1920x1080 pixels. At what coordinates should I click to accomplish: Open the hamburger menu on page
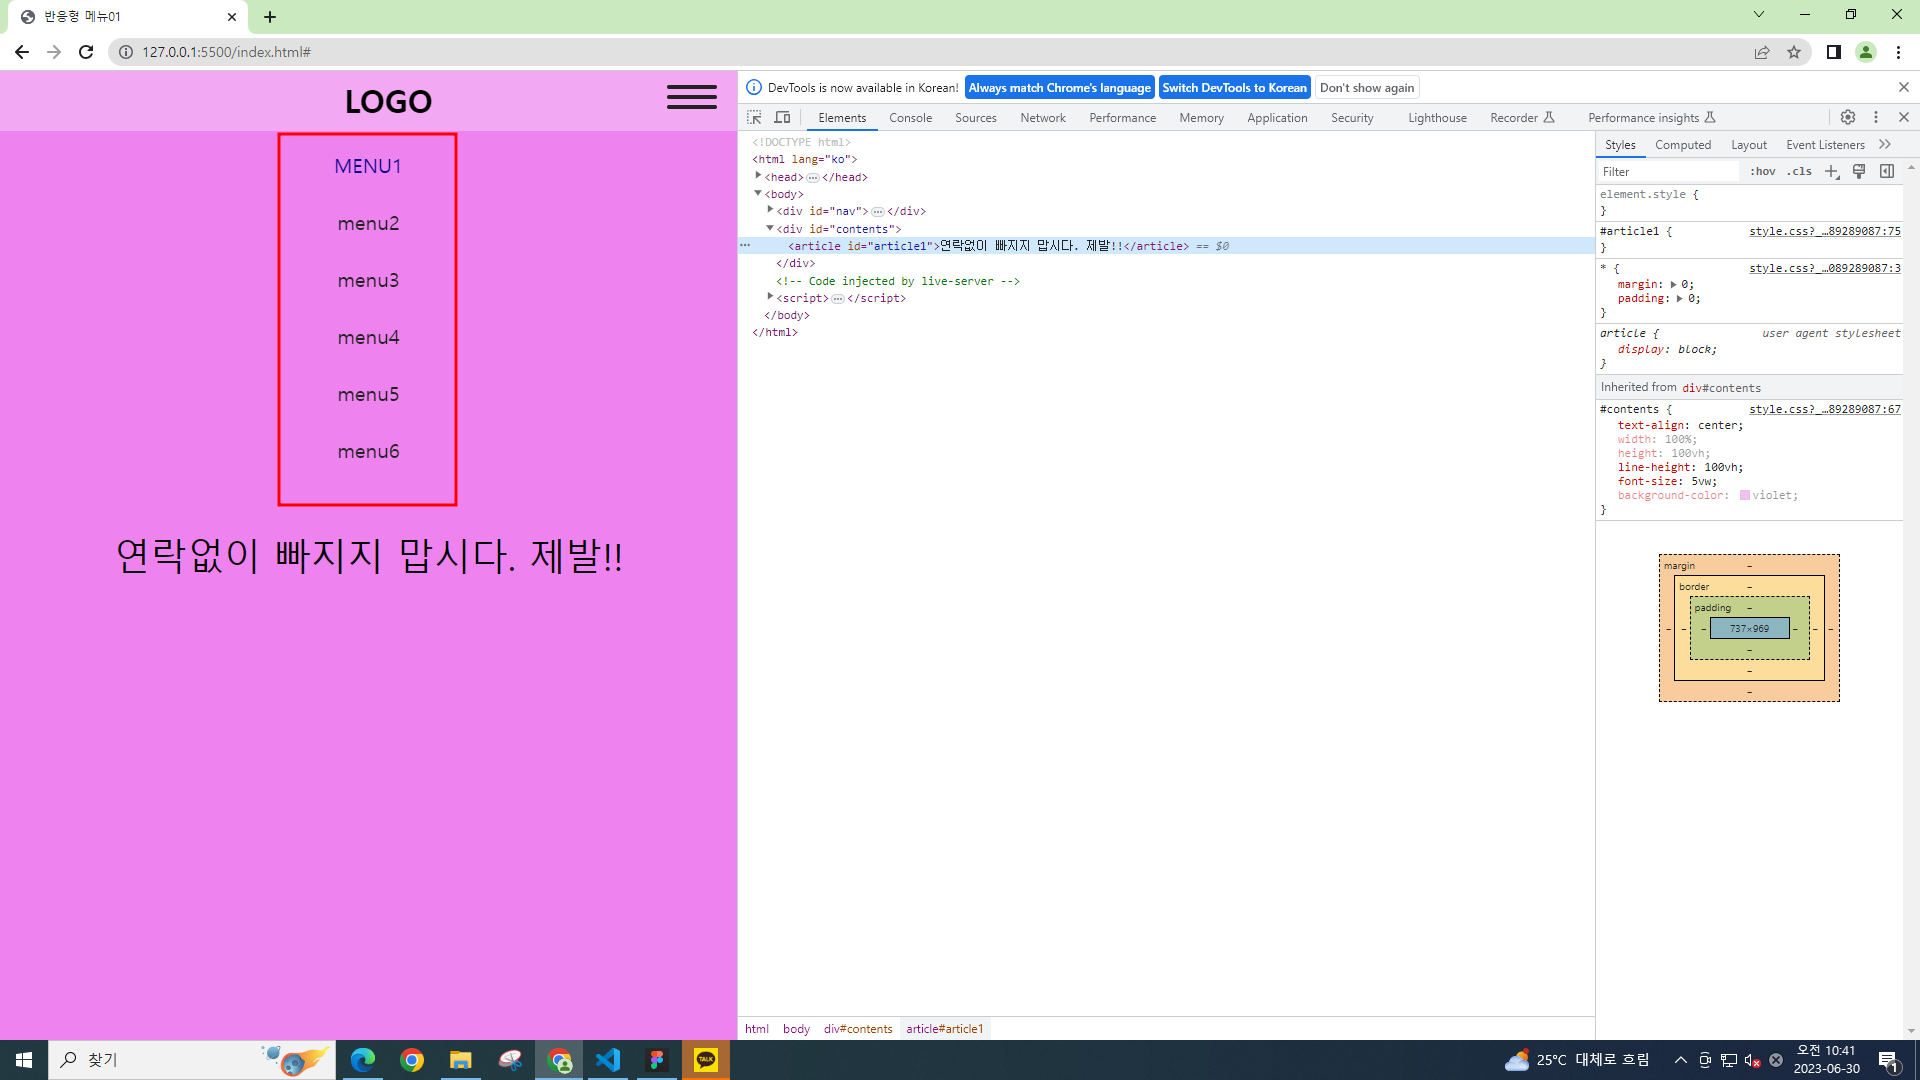692,97
